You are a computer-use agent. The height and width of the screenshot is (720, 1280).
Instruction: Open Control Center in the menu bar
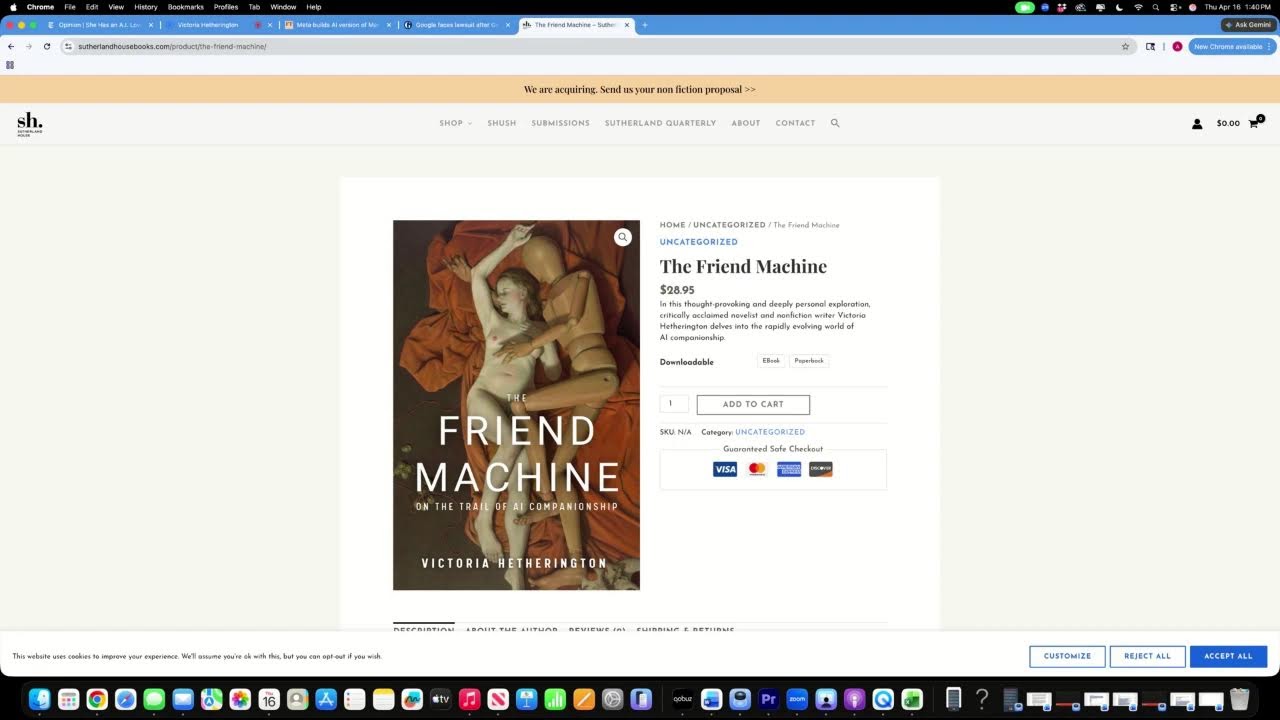coord(1175,7)
